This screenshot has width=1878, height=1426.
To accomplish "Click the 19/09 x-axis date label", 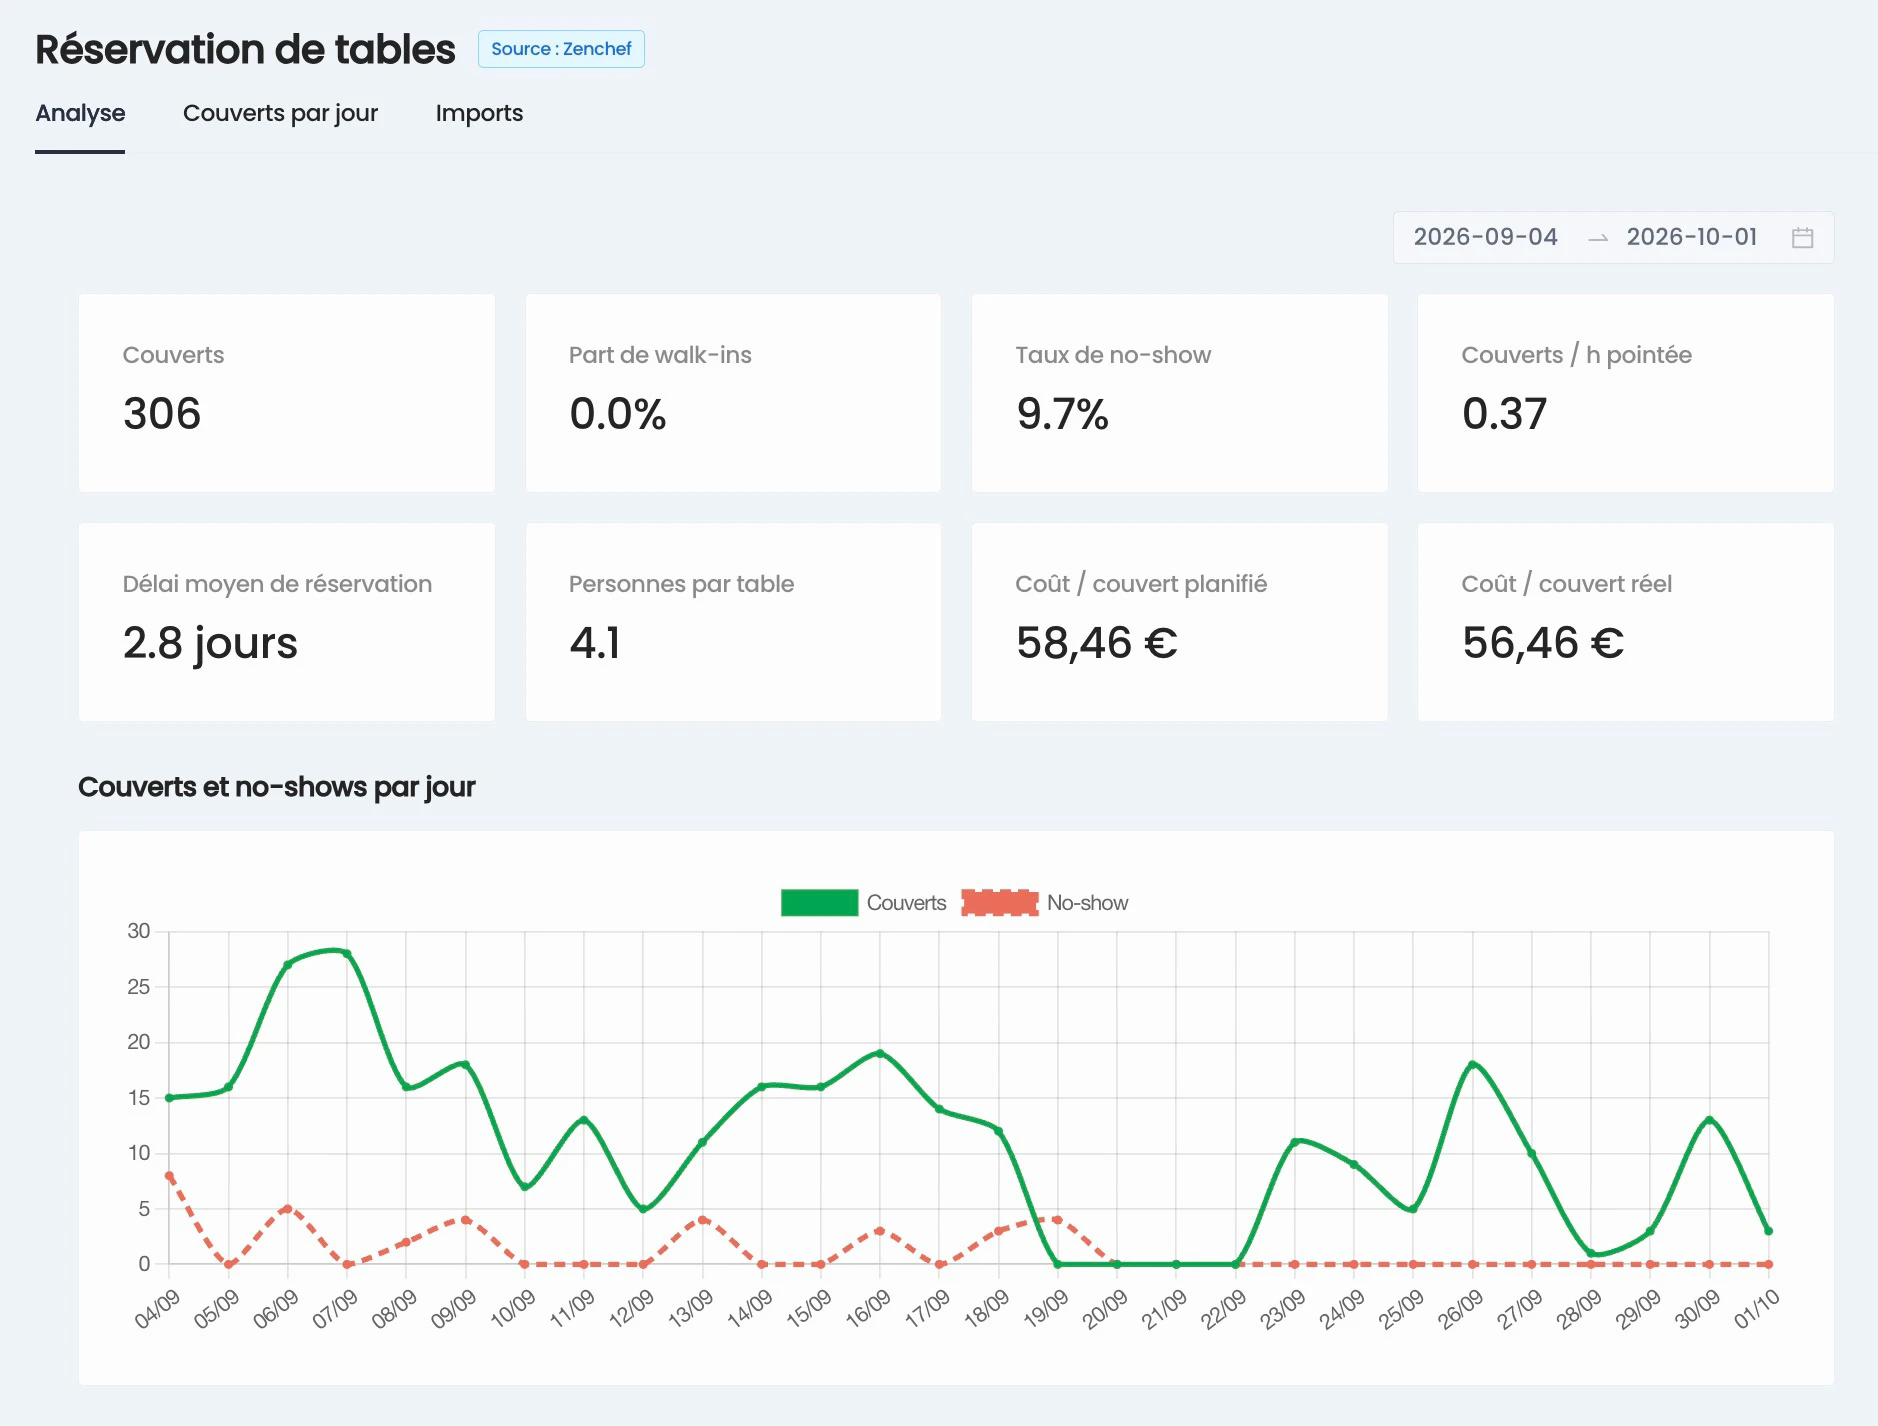I will click(1046, 1308).
